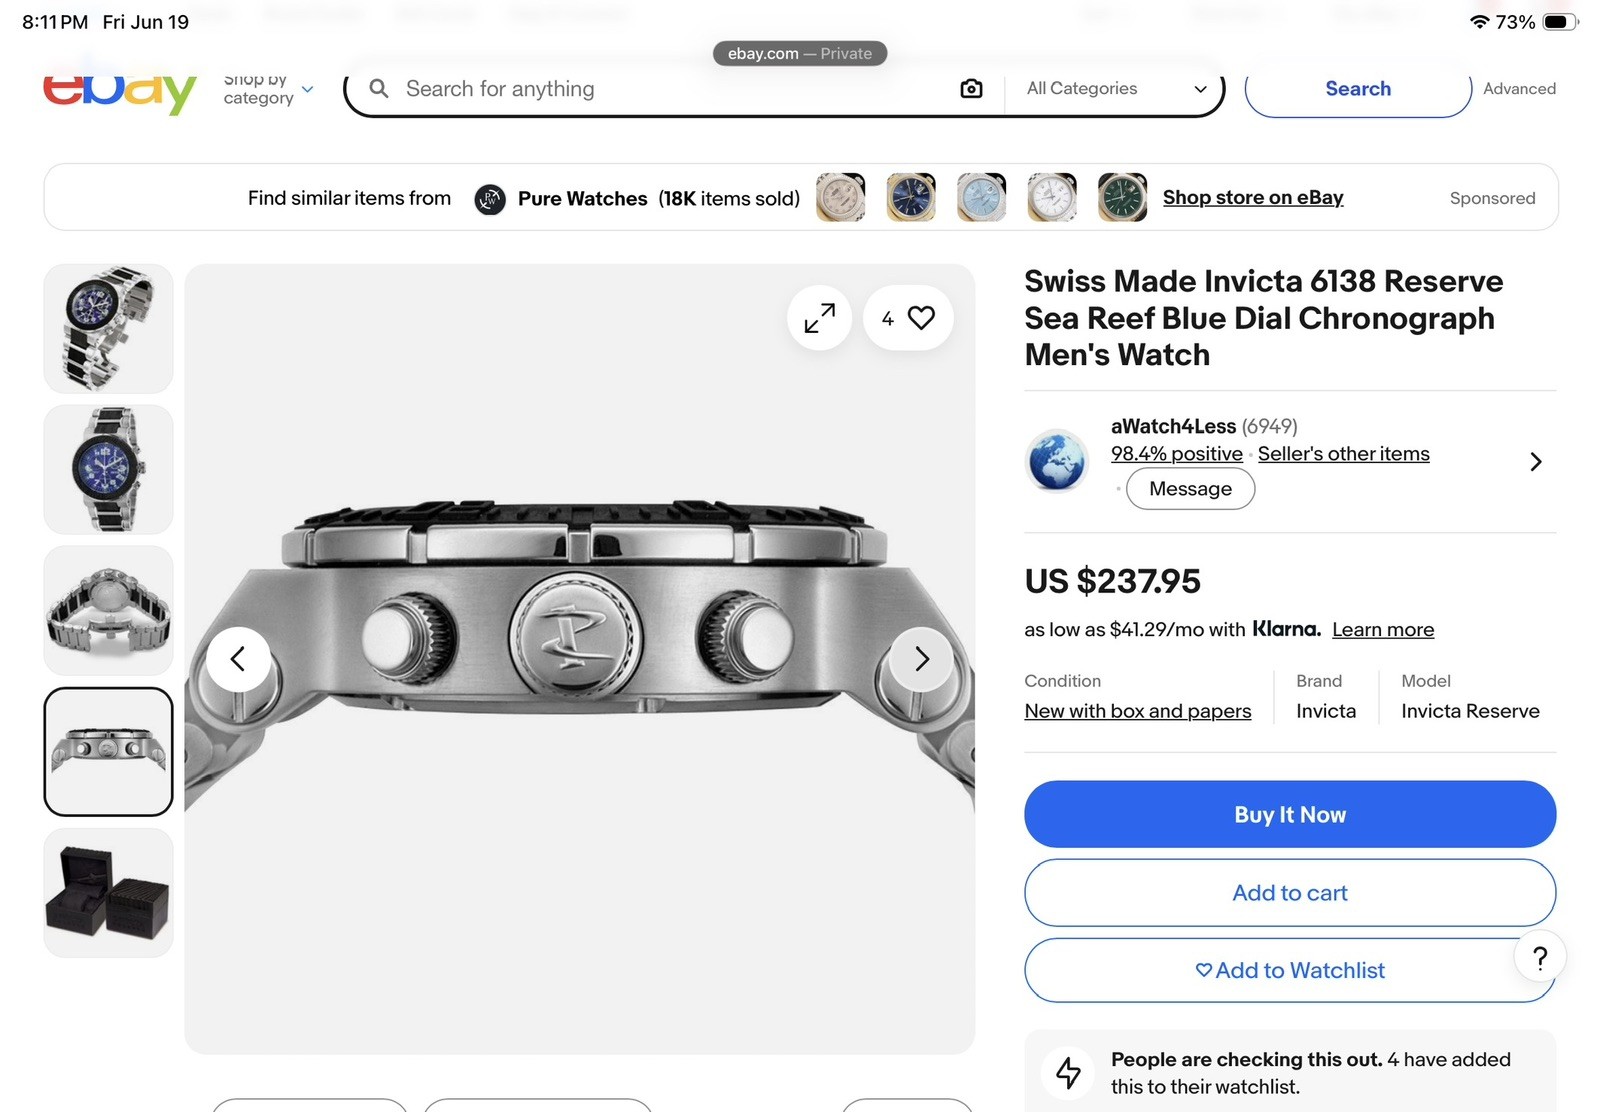
Task: Show next watch photo
Action: pyautogui.click(x=921, y=659)
